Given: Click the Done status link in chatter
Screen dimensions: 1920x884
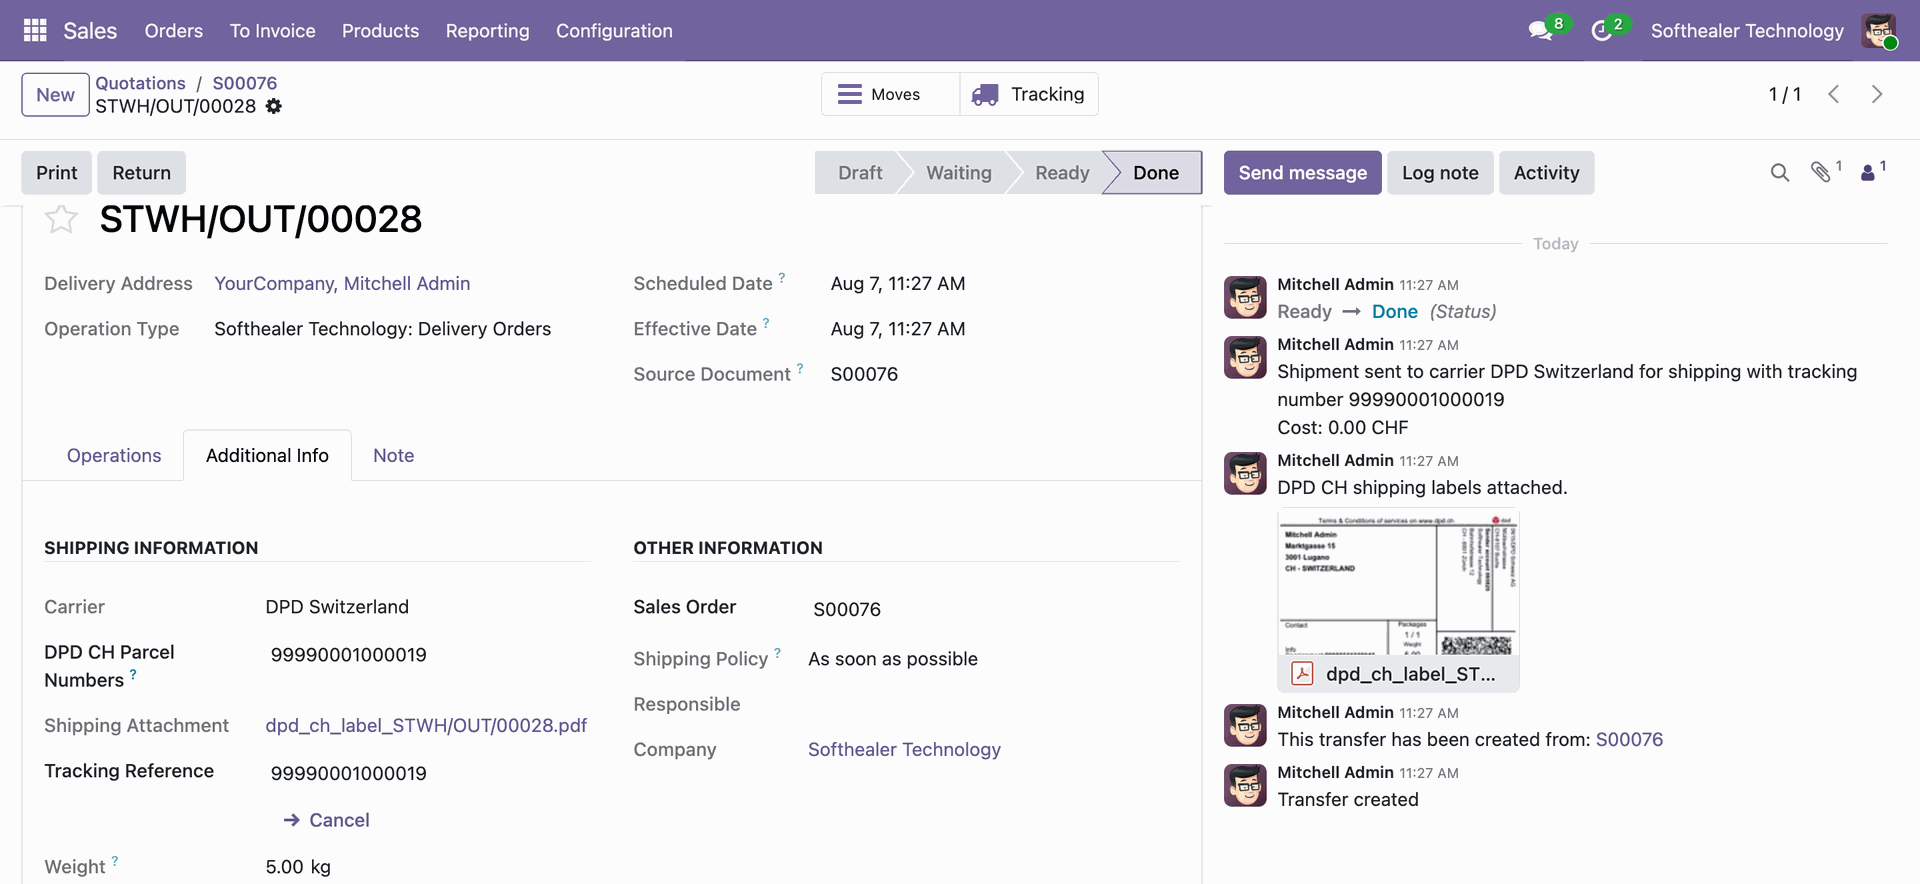Looking at the screenshot, I should (x=1395, y=312).
